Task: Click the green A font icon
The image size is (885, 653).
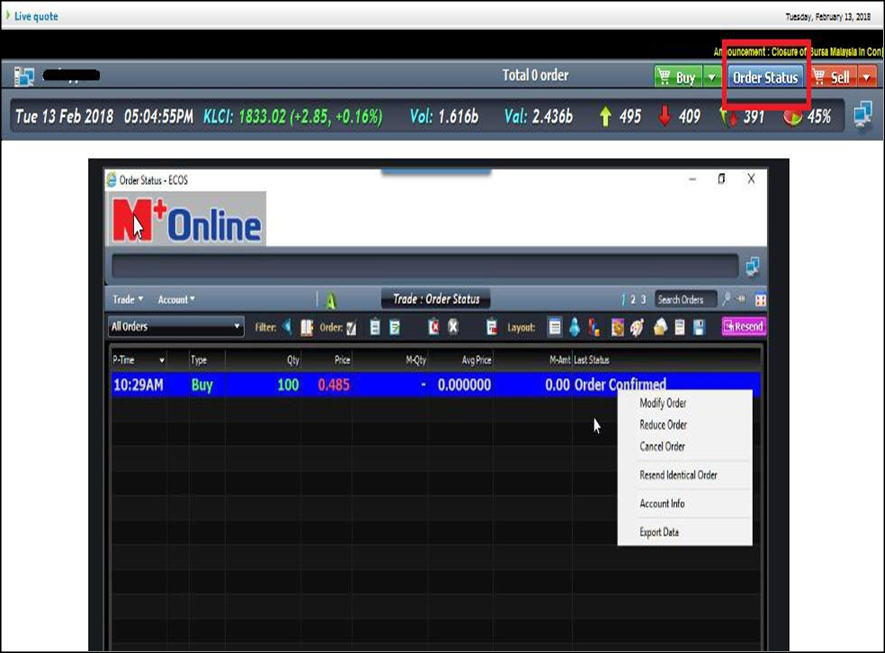Action: pyautogui.click(x=329, y=300)
